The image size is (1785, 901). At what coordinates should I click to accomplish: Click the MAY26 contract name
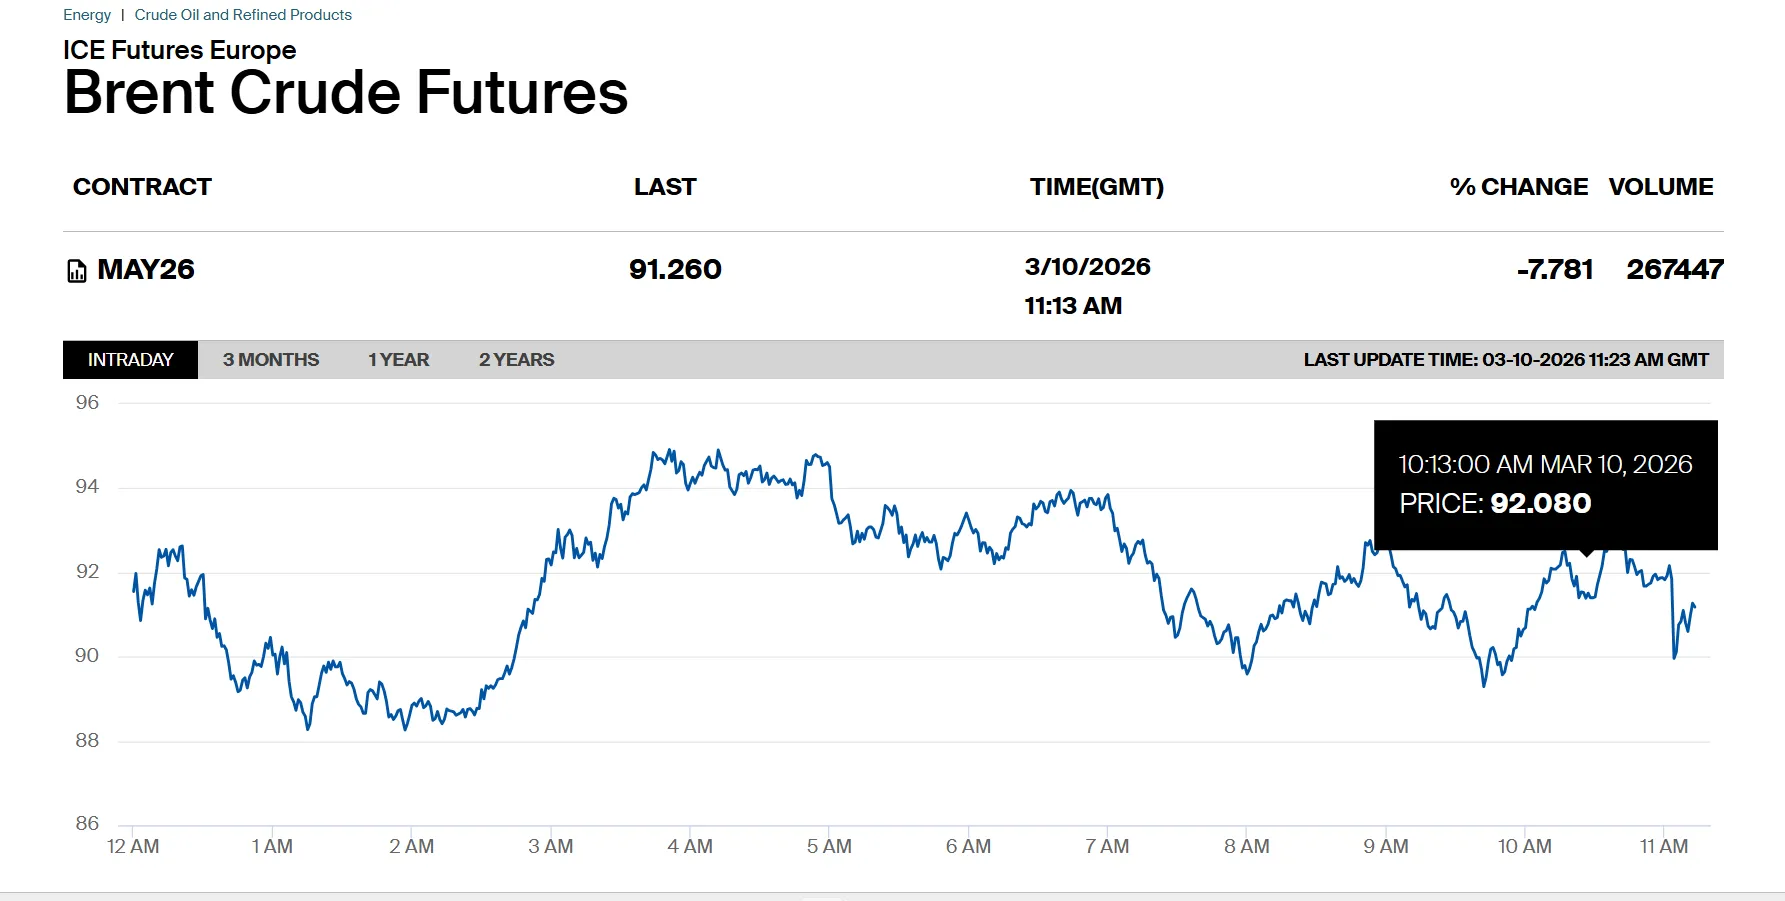tap(146, 270)
